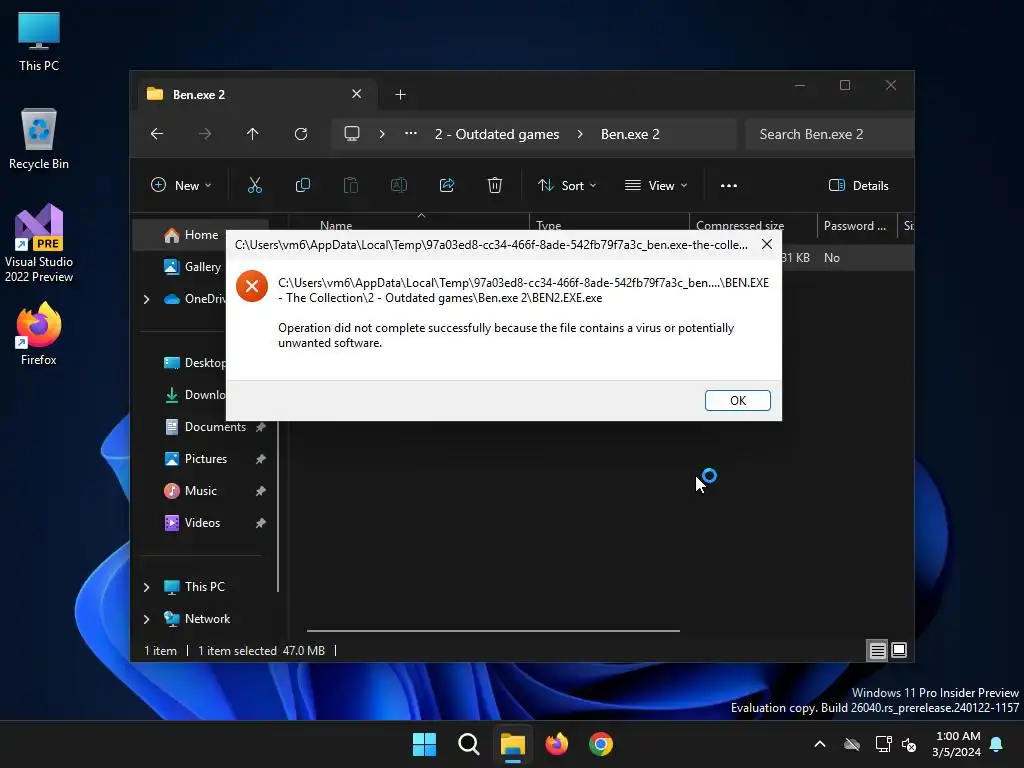Open Videos in navigation pane
Screen dimensions: 1024x768
coord(192,523)
